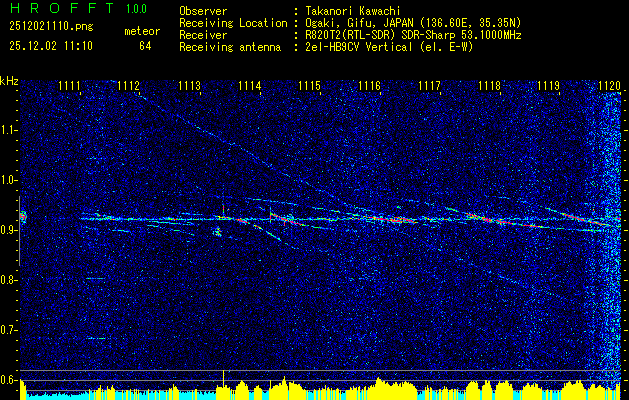Click the 0.7 kHz frequency label
The image size is (629, 400).
coord(9,330)
